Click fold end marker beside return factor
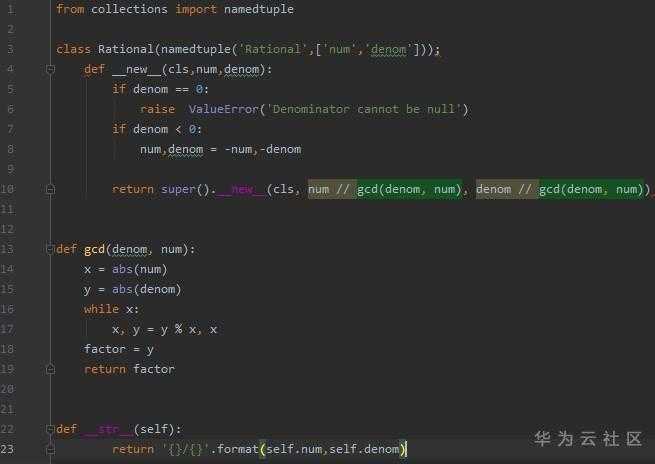 click(50, 369)
